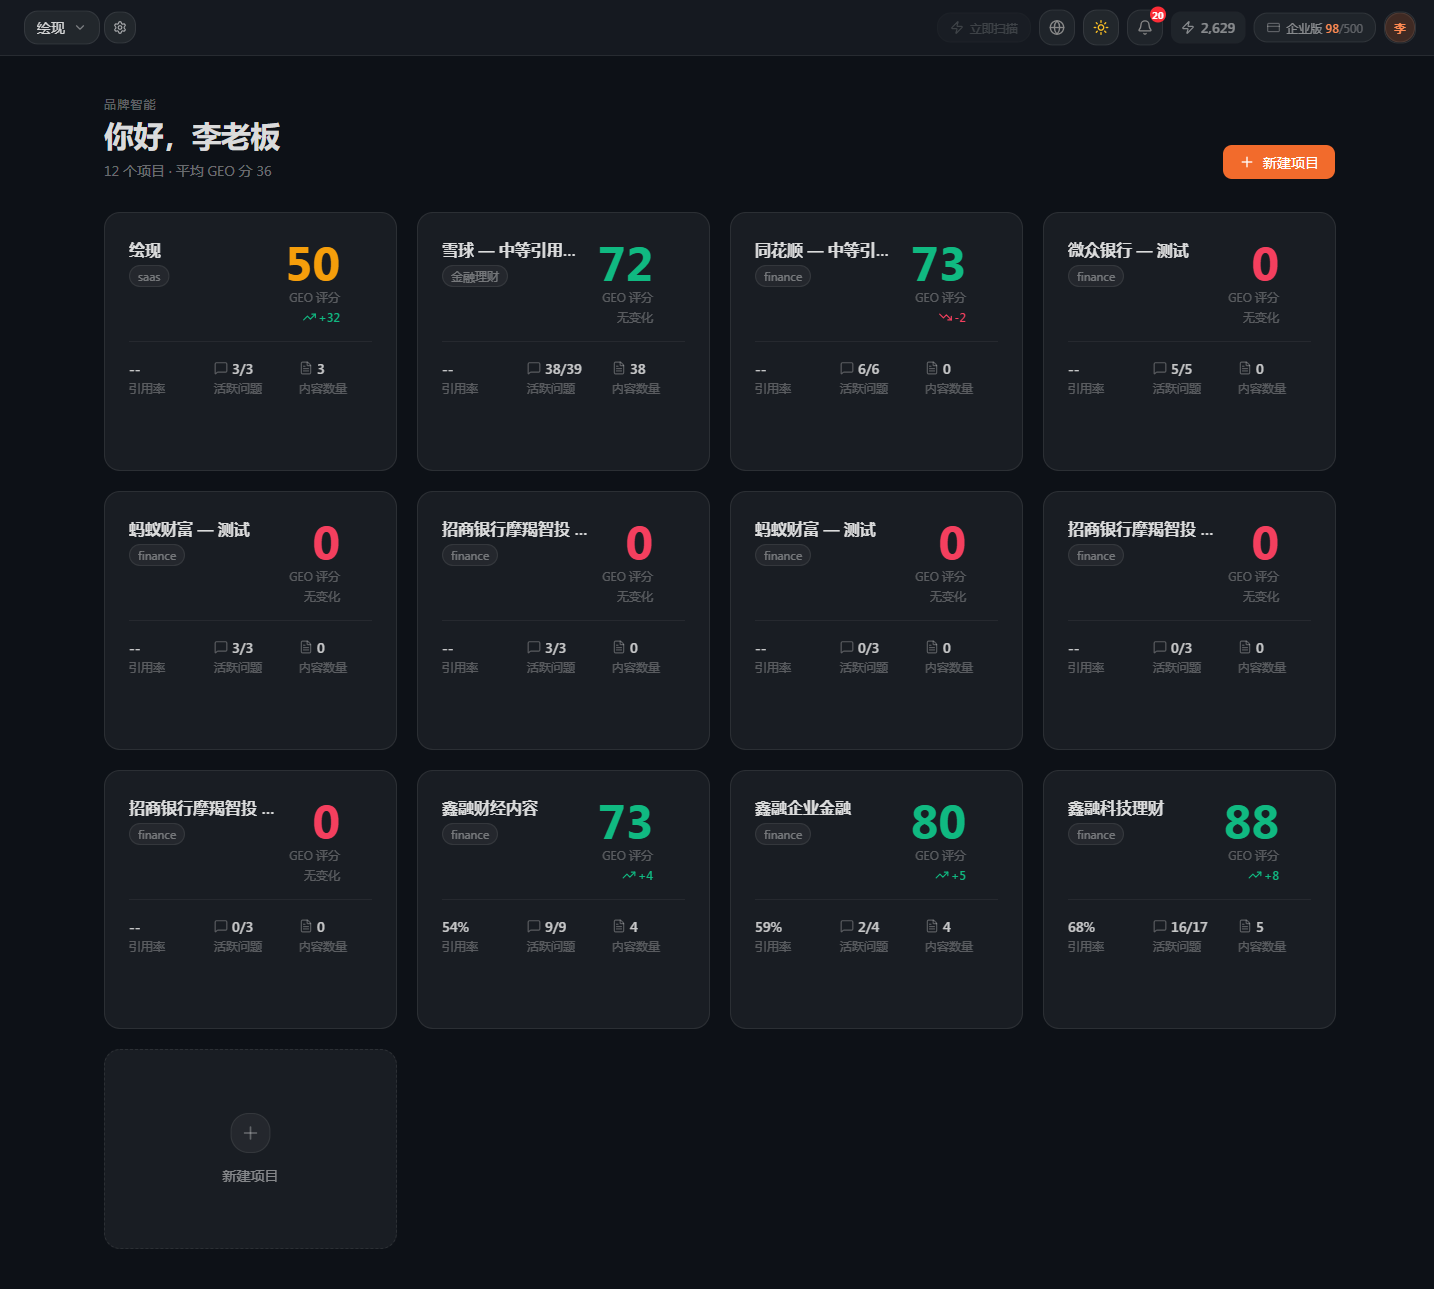
Task: Open the 微众银行 — 测试 project card
Action: 1189,341
